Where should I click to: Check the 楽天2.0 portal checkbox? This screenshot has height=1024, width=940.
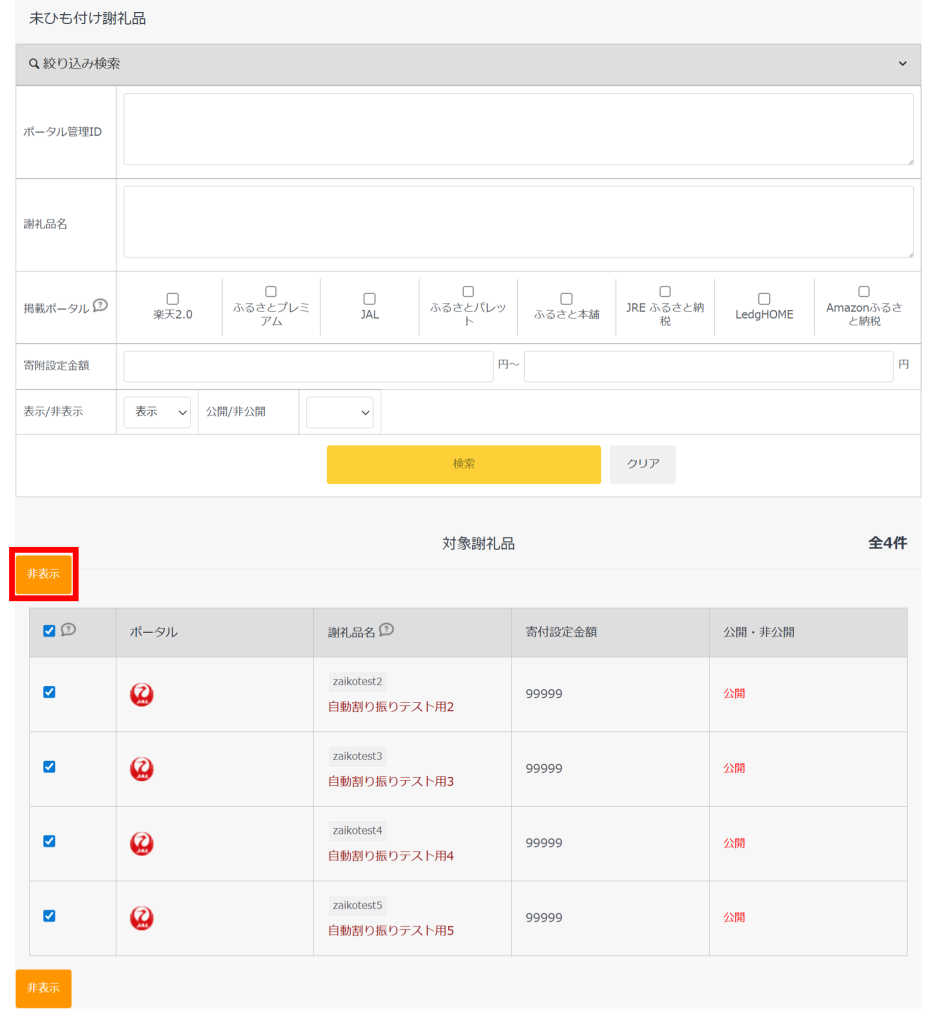tap(173, 298)
